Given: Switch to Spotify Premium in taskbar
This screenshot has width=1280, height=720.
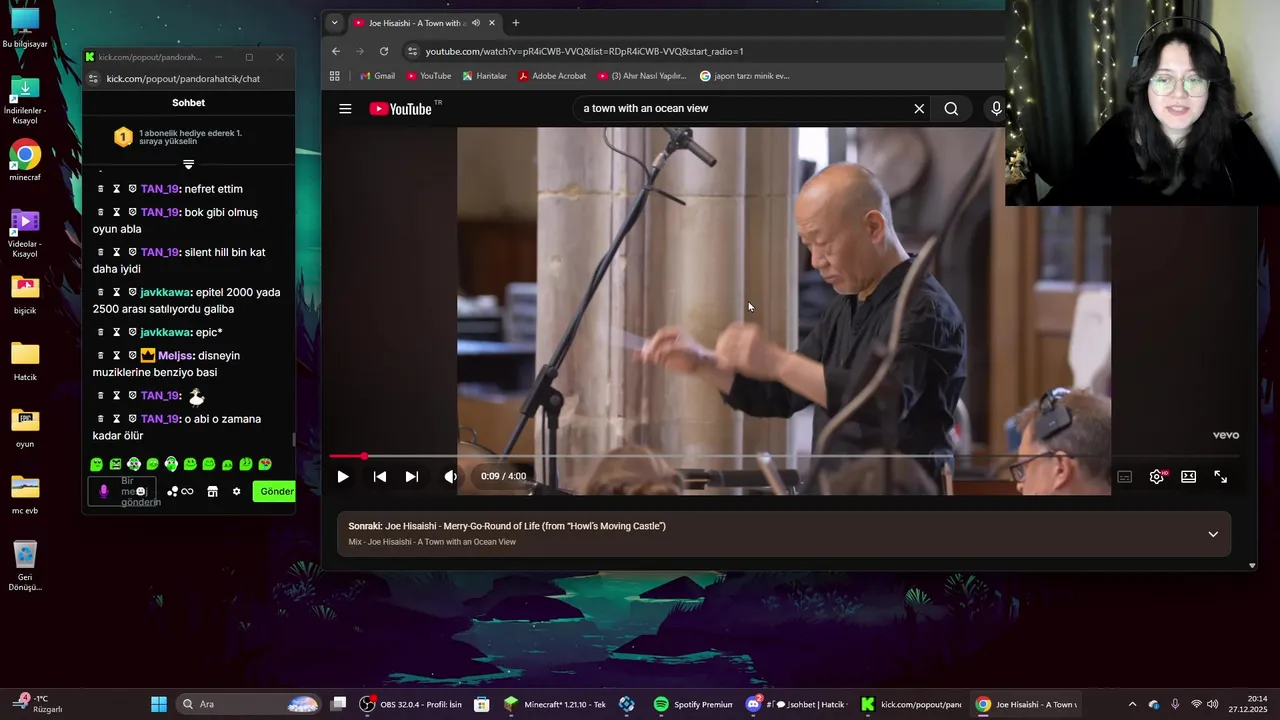Looking at the screenshot, I should coord(693,704).
